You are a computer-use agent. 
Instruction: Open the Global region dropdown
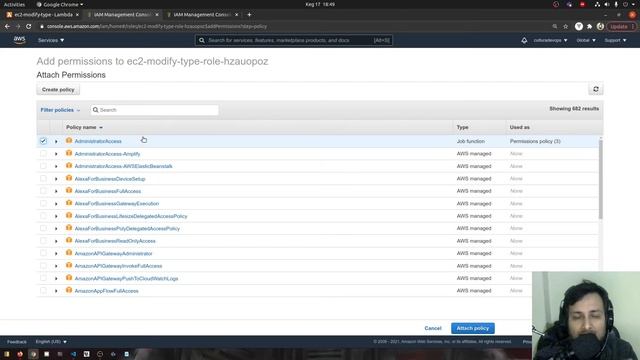586,40
